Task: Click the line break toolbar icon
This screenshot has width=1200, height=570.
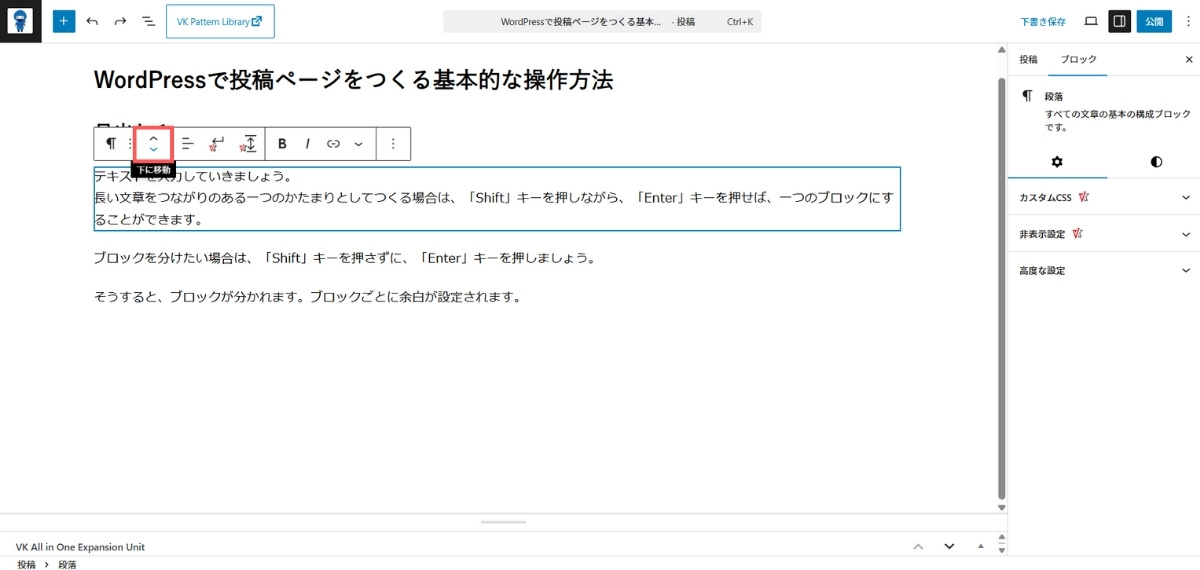Action: pos(217,144)
